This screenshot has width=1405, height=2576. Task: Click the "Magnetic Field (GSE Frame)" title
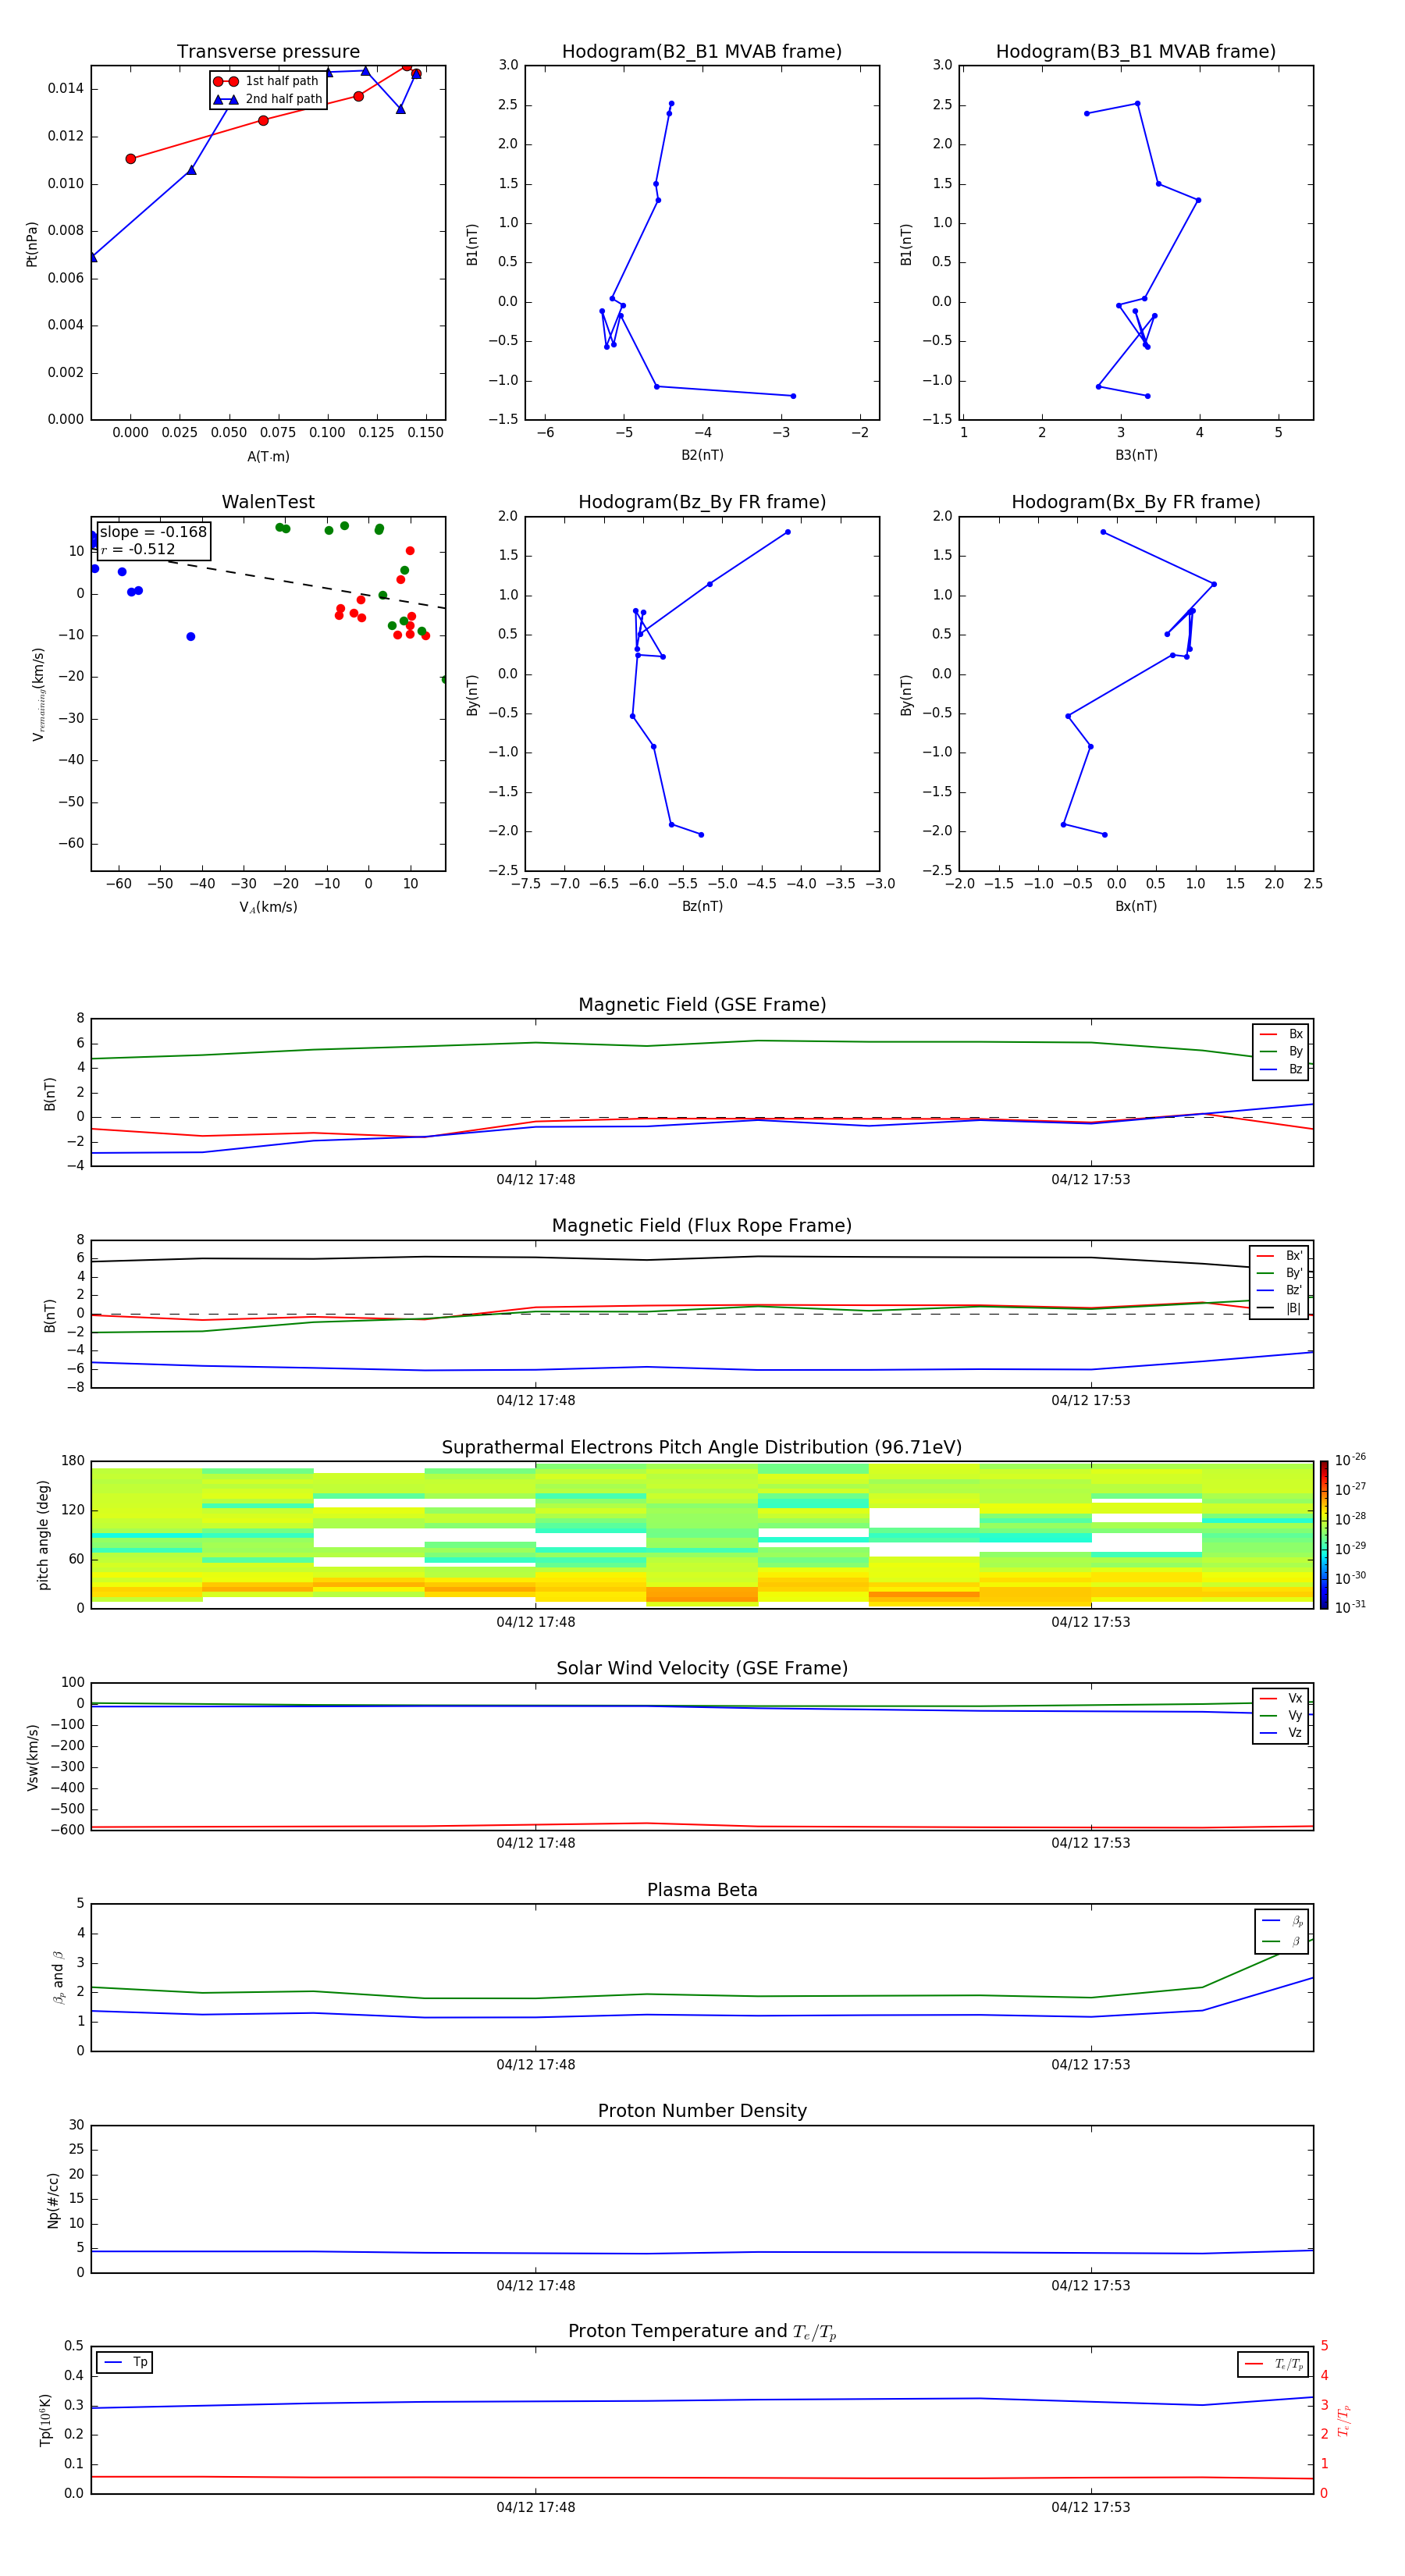[702, 1005]
